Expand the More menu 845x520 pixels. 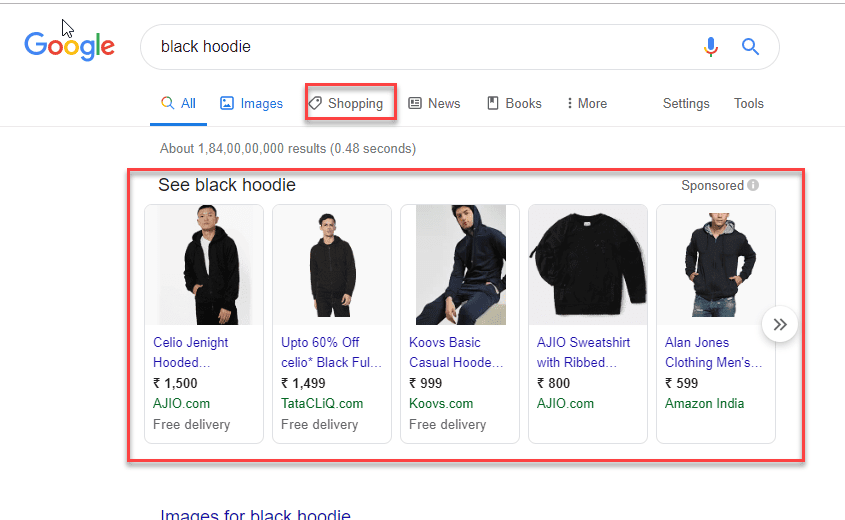point(586,103)
